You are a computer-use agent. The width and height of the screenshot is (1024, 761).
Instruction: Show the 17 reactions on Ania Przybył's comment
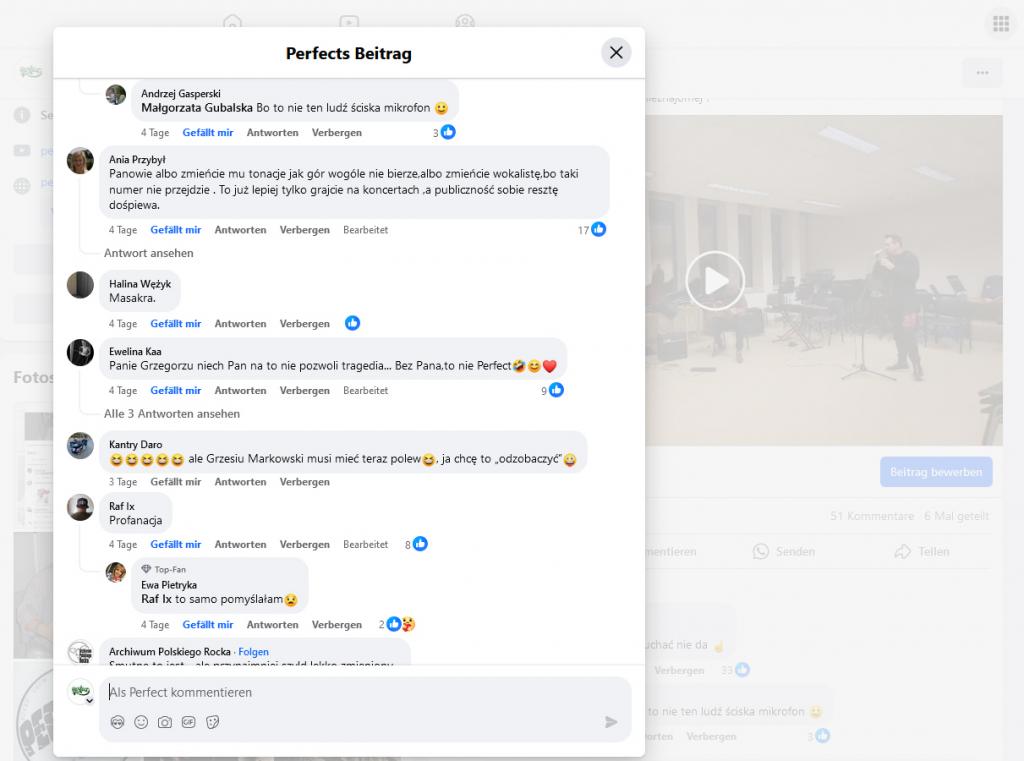coord(592,230)
